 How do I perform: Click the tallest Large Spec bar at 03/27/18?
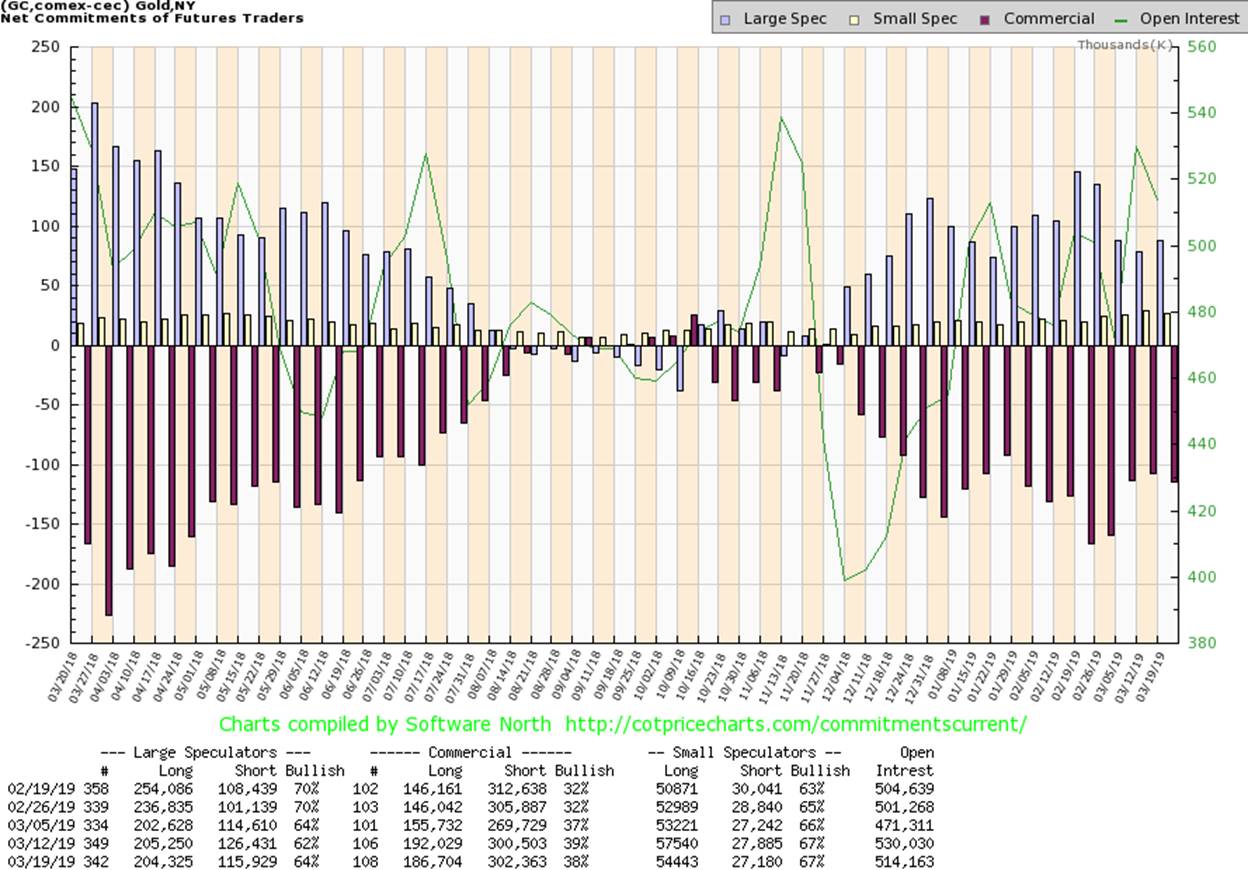pyautogui.click(x=95, y=223)
